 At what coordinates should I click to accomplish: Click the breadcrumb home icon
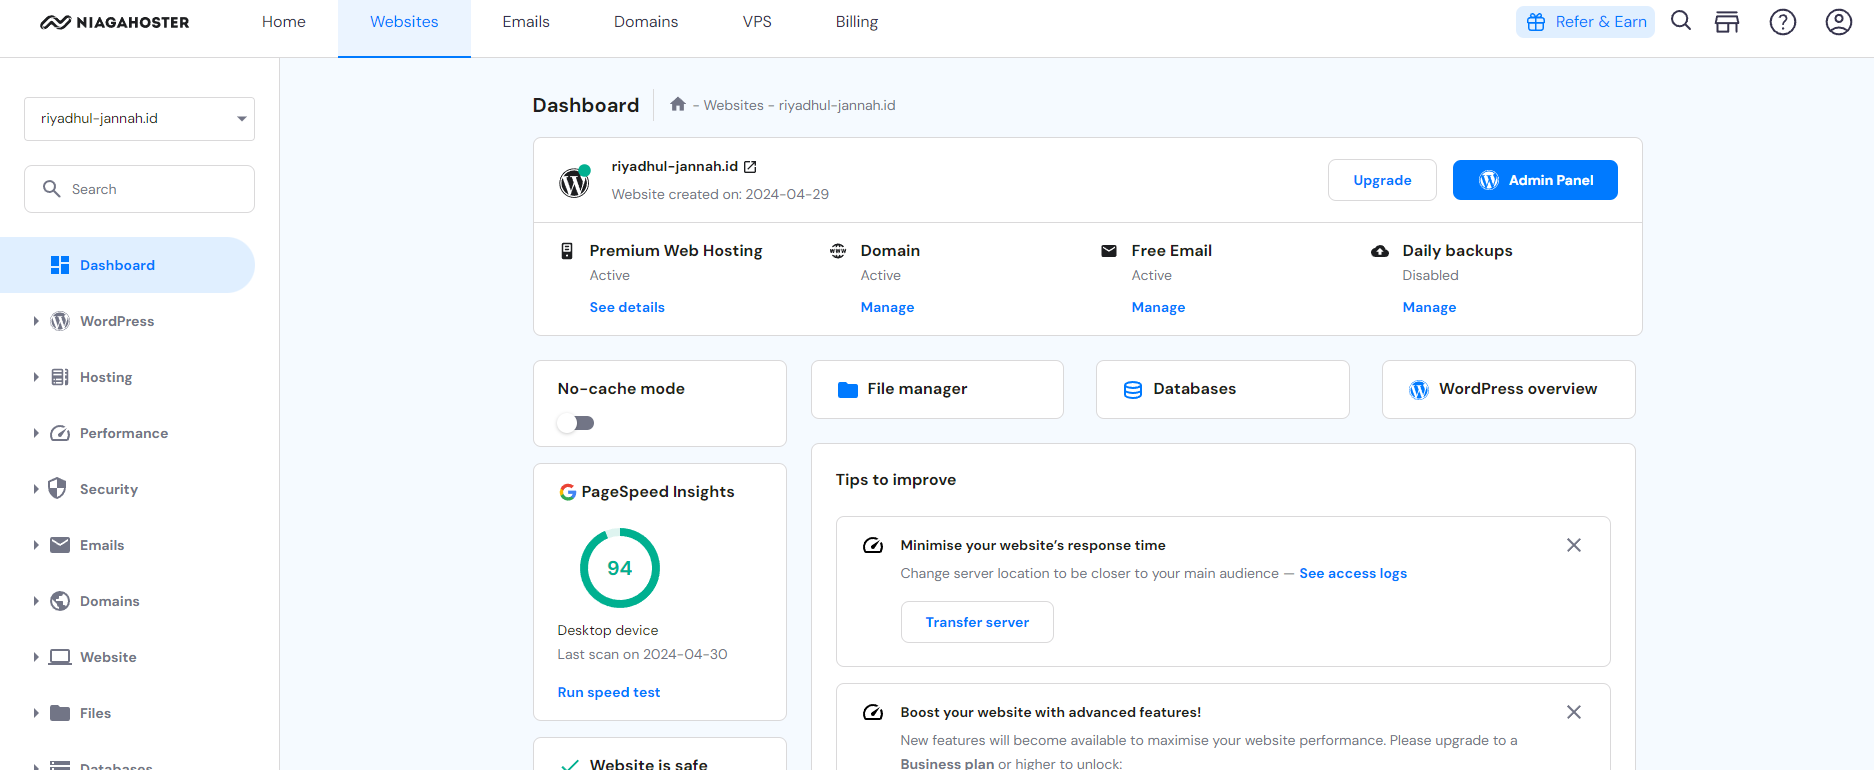678,104
